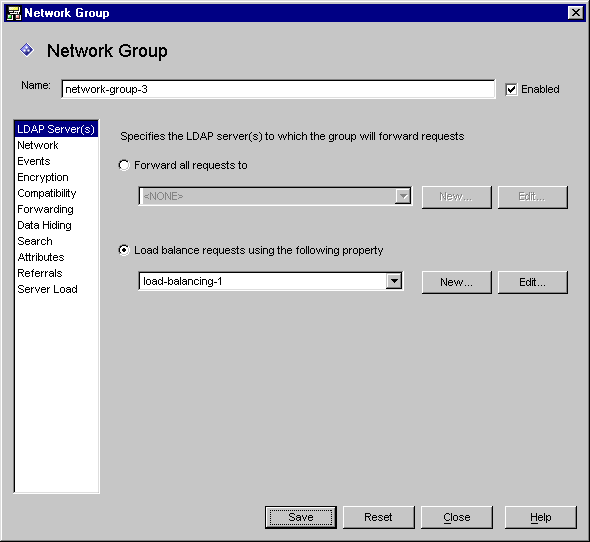Select Search in the category list
This screenshot has height=542, width=590.
pyautogui.click(x=56, y=241)
